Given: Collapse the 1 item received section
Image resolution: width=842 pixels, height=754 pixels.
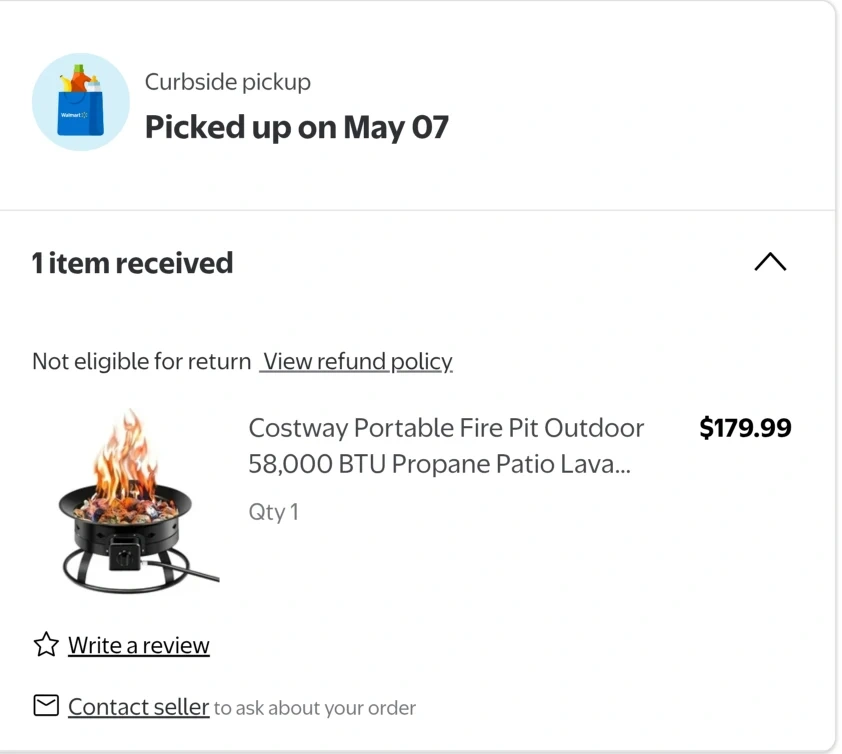Looking at the screenshot, I should tap(769, 263).
